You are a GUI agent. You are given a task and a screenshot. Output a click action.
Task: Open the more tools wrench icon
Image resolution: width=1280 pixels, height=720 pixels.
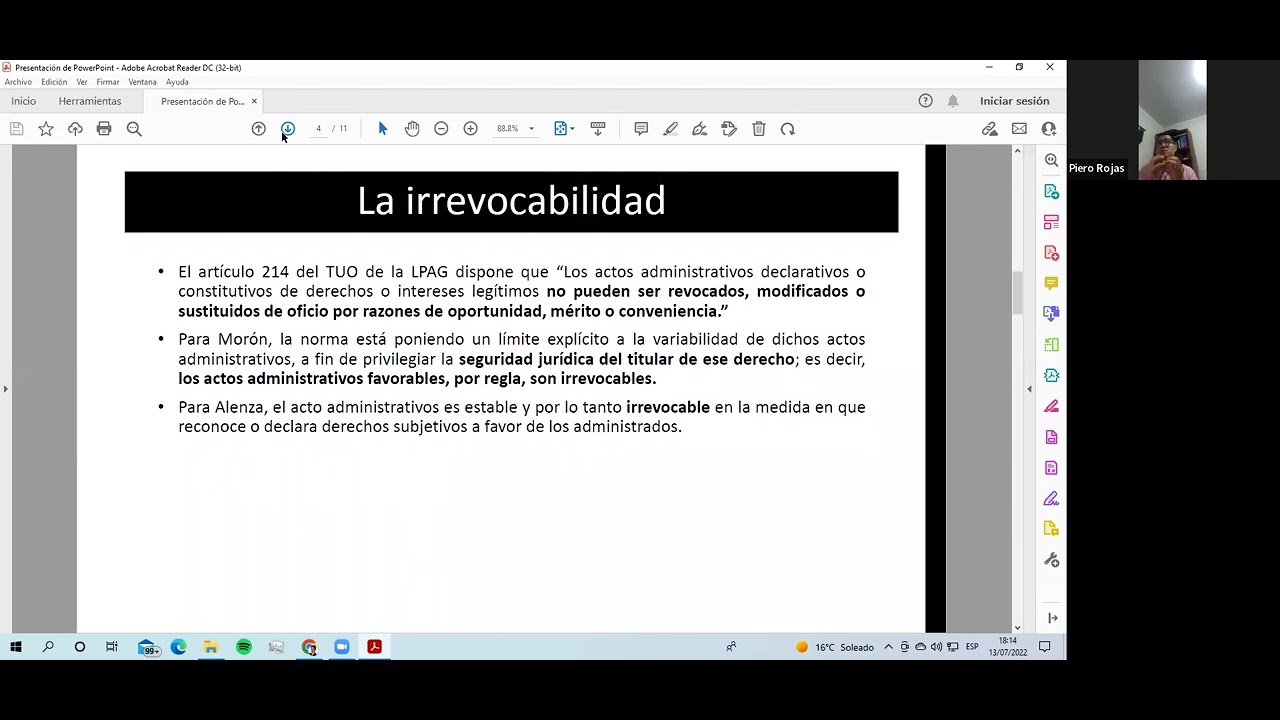point(1051,560)
